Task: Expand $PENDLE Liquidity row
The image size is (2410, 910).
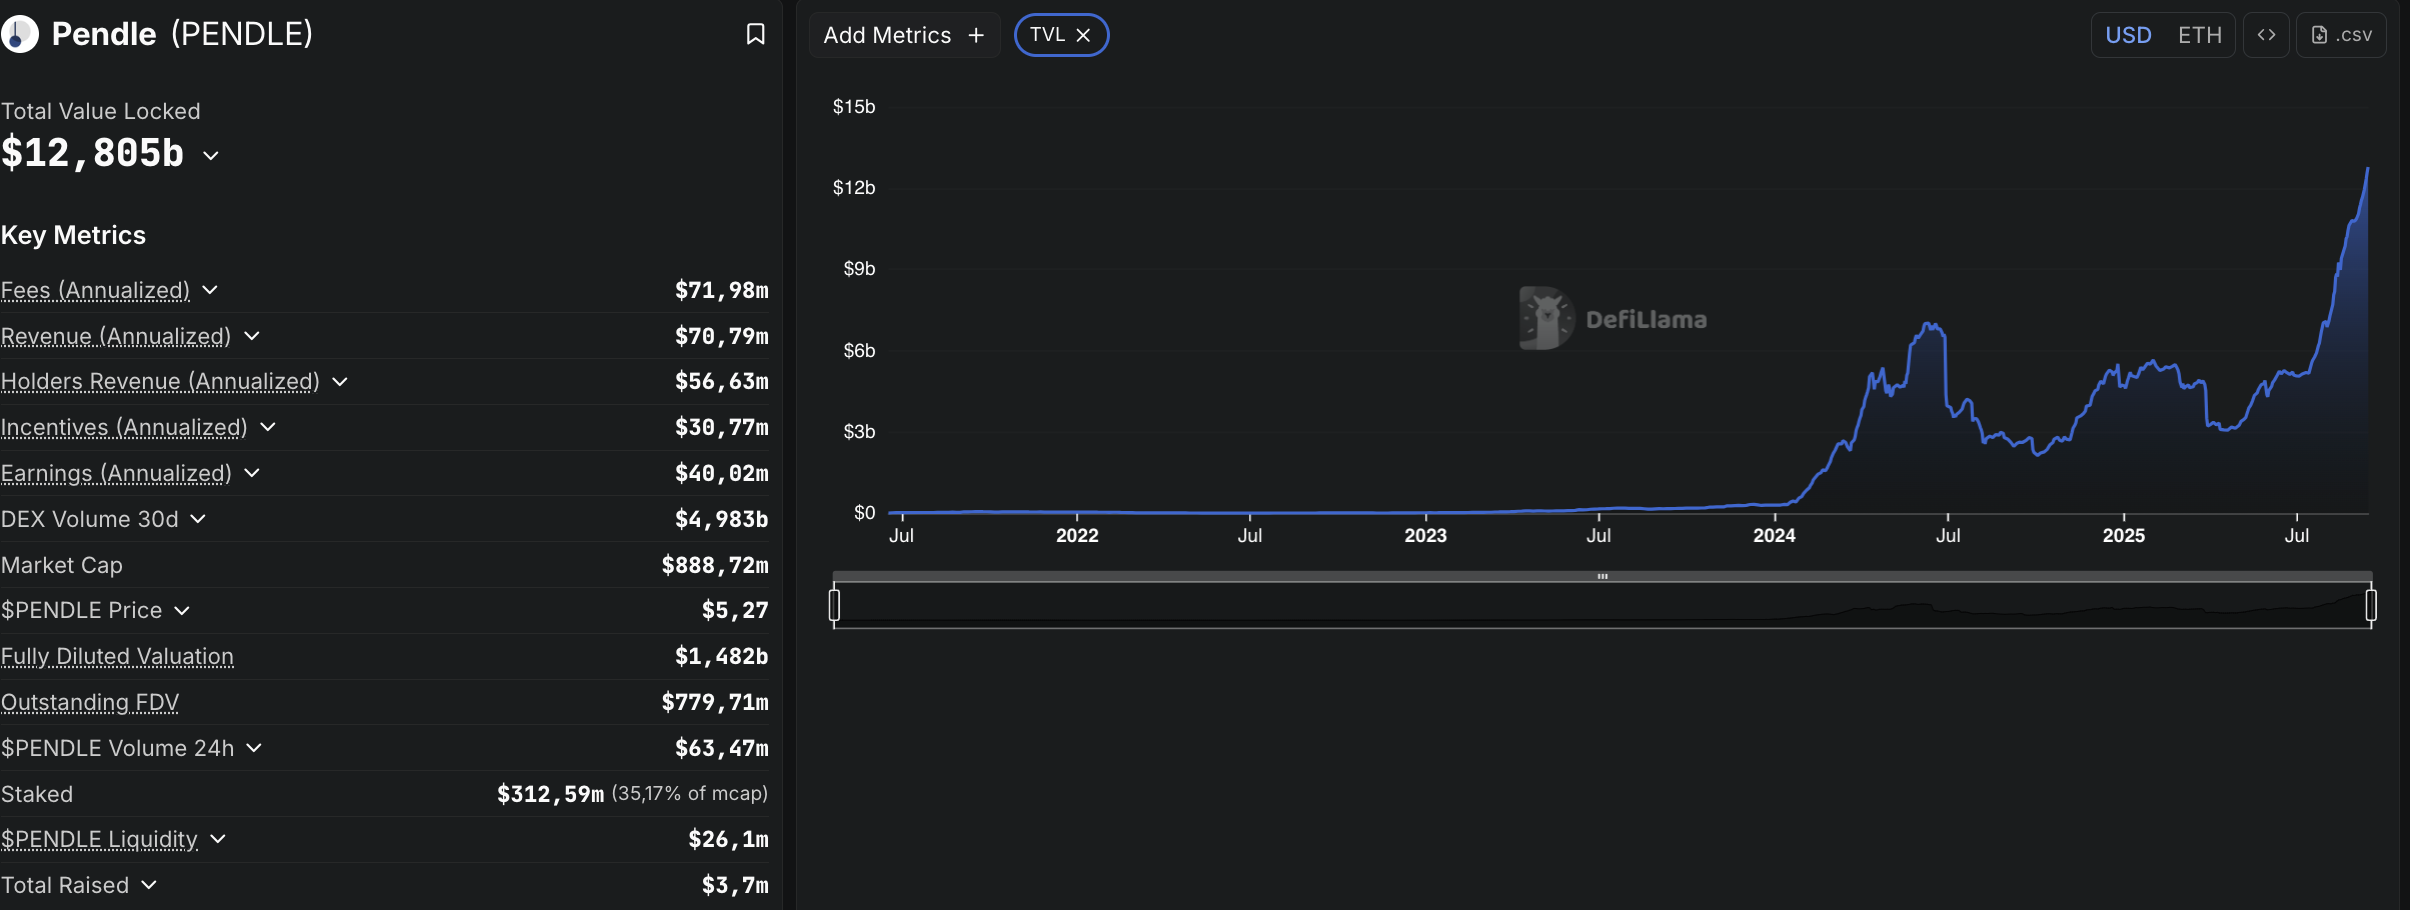Action: point(218,839)
